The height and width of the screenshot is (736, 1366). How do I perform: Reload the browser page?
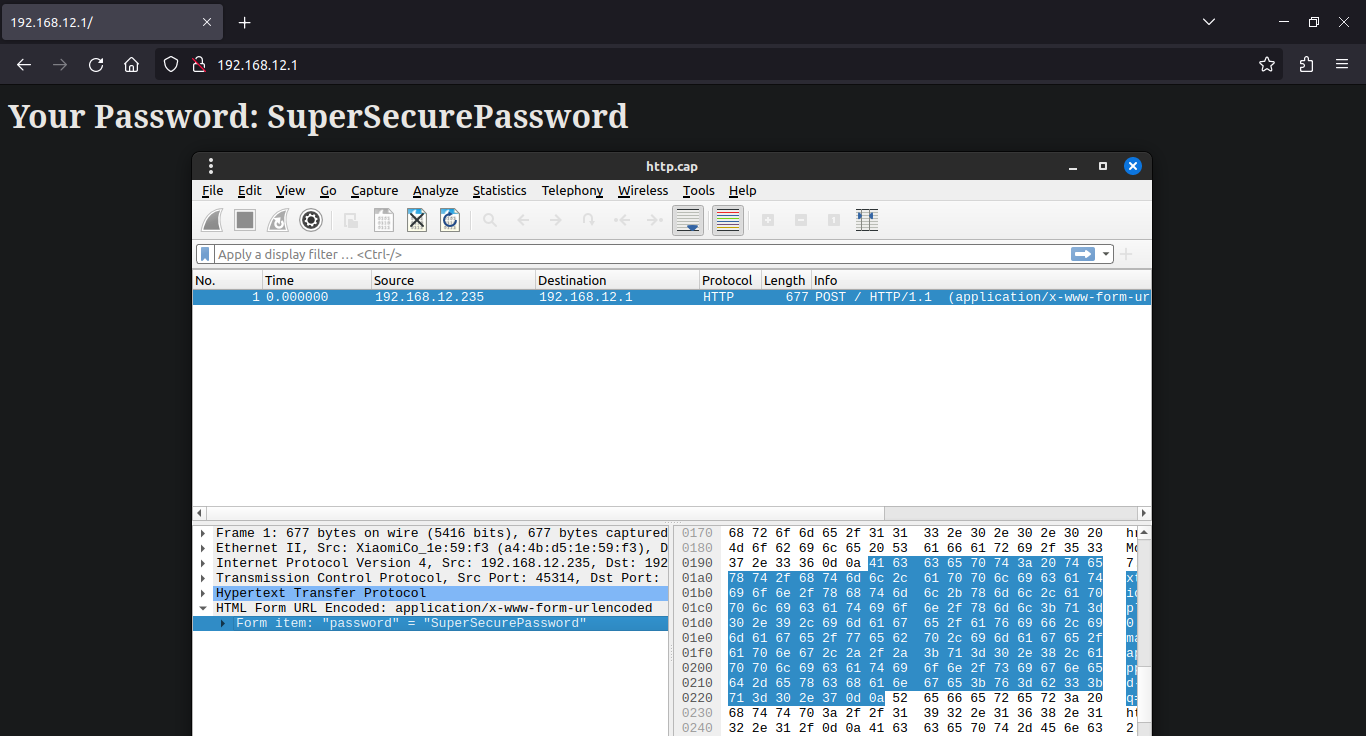[x=96, y=65]
